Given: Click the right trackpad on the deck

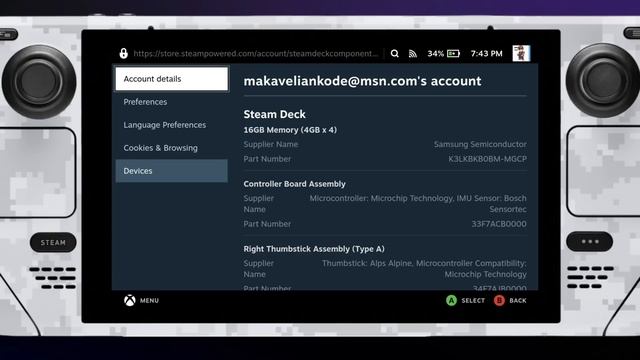Looking at the screenshot, I should (603, 171).
